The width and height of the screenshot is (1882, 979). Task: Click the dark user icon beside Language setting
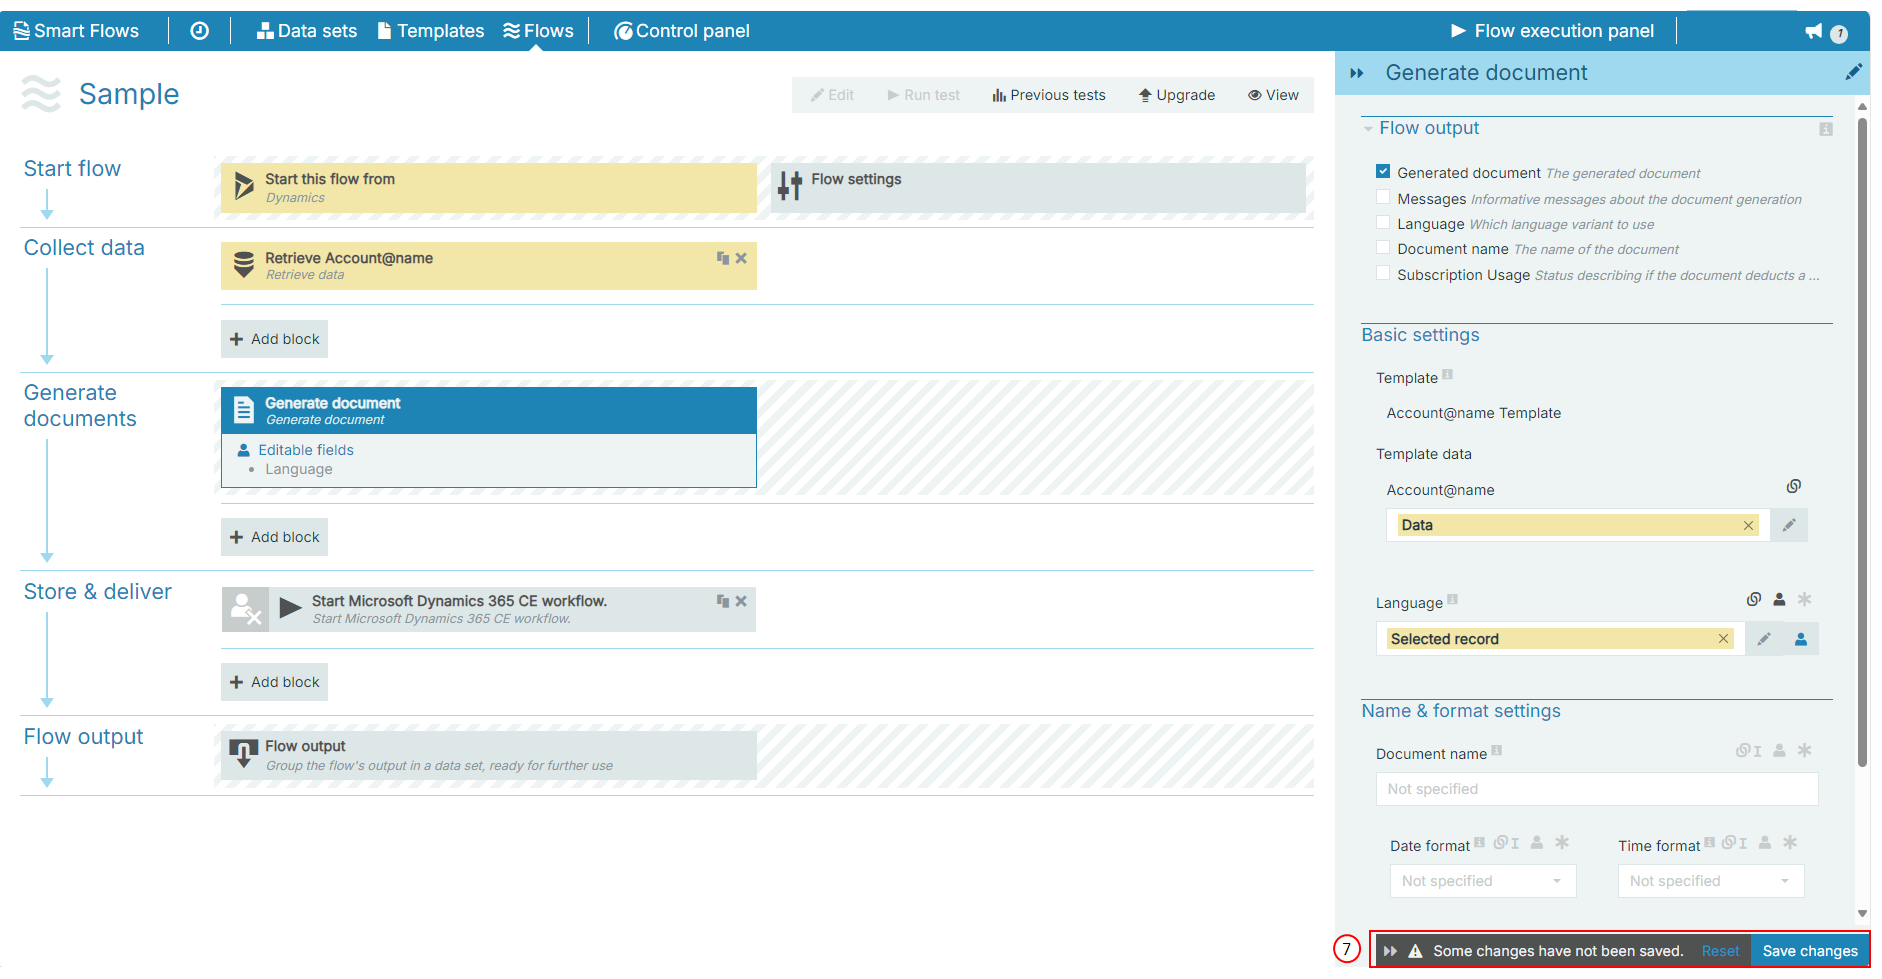(x=1779, y=600)
